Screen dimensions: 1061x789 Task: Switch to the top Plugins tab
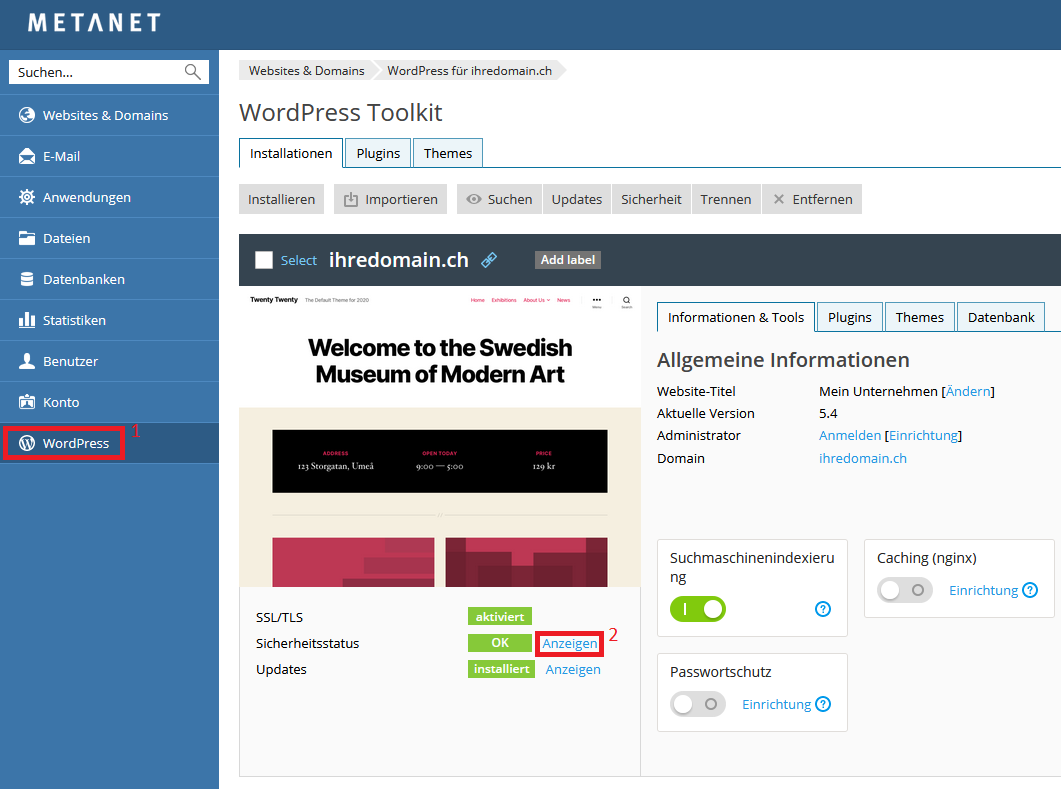378,153
